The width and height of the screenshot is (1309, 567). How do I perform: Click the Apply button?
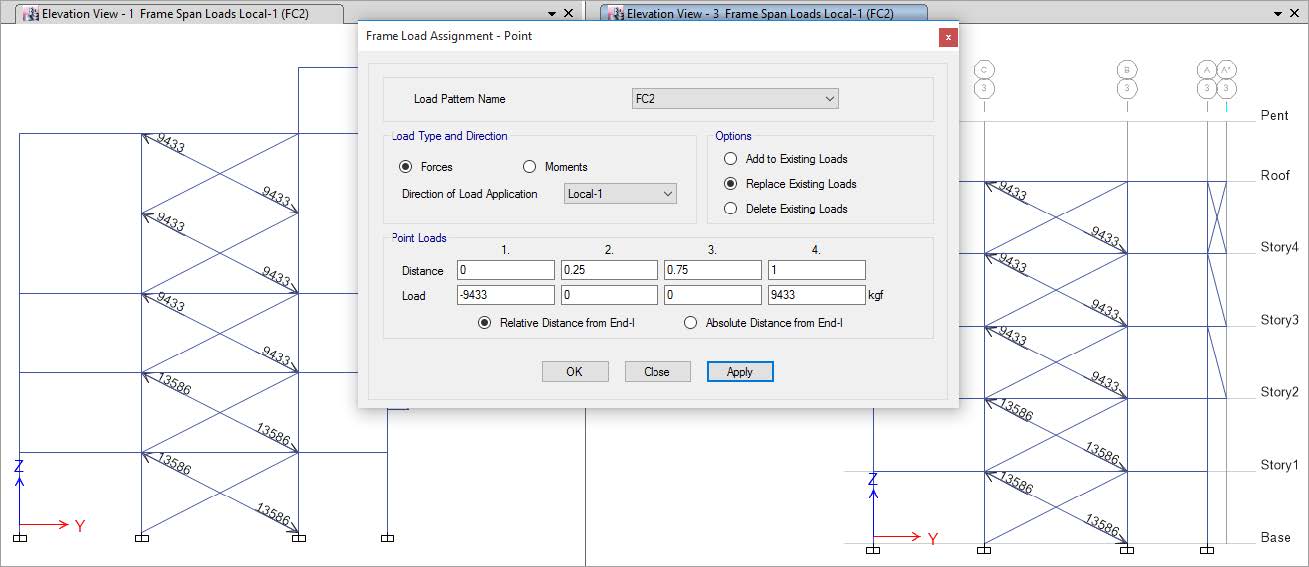tap(740, 371)
